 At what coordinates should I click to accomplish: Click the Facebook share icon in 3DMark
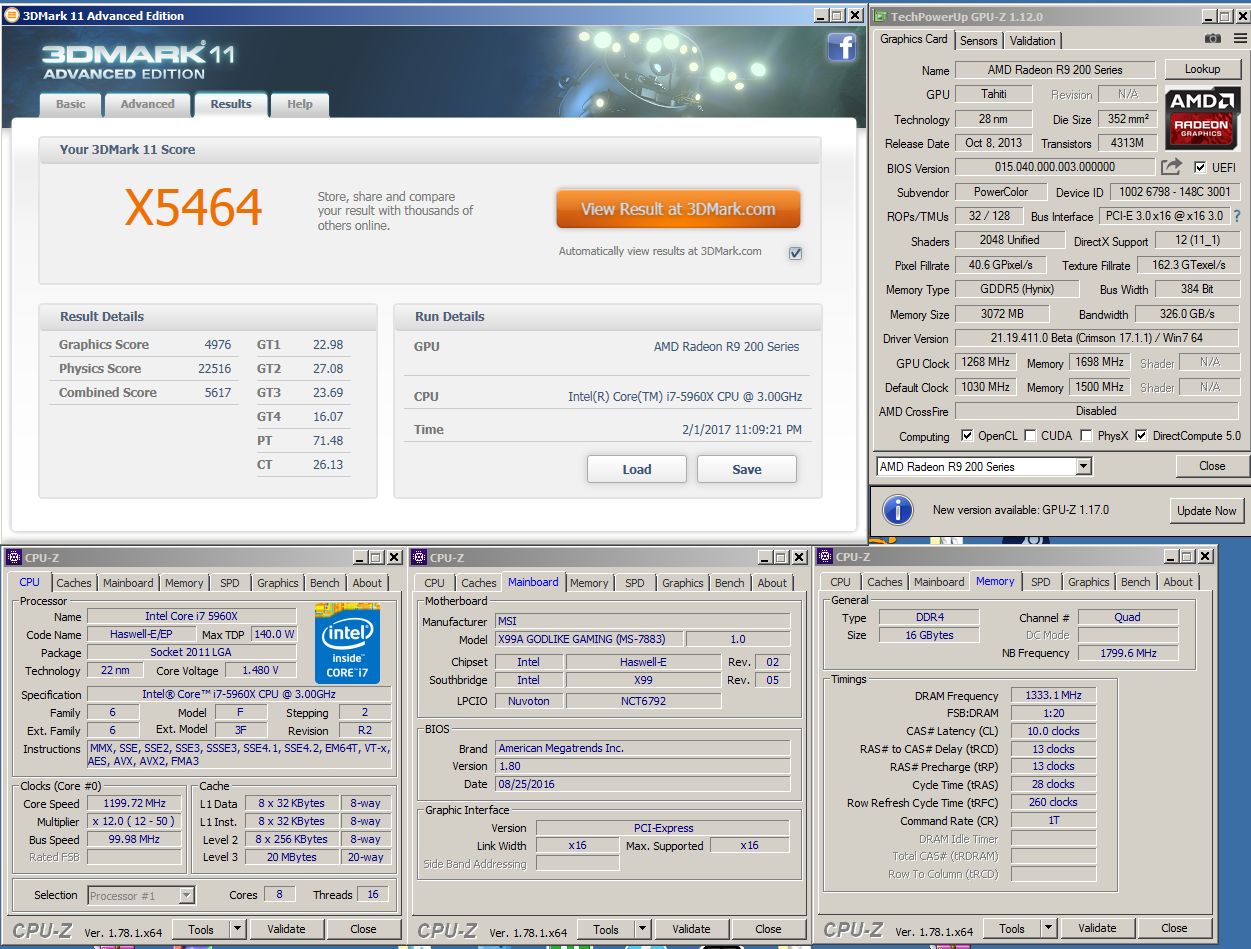[841, 47]
